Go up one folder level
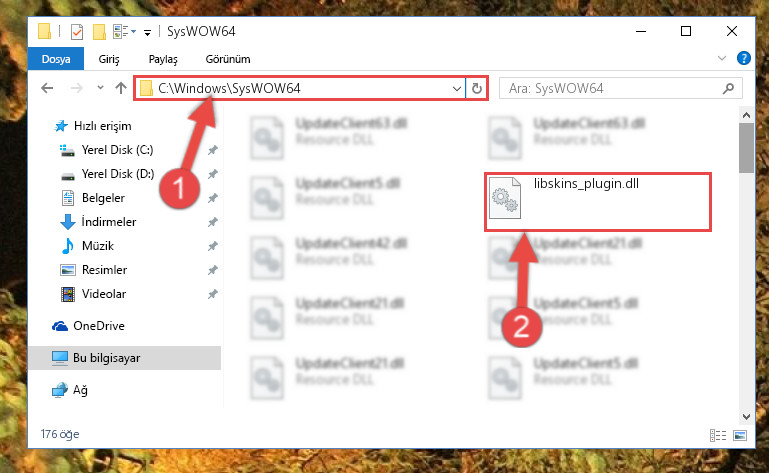Image resolution: width=769 pixels, height=473 pixels. coord(121,88)
